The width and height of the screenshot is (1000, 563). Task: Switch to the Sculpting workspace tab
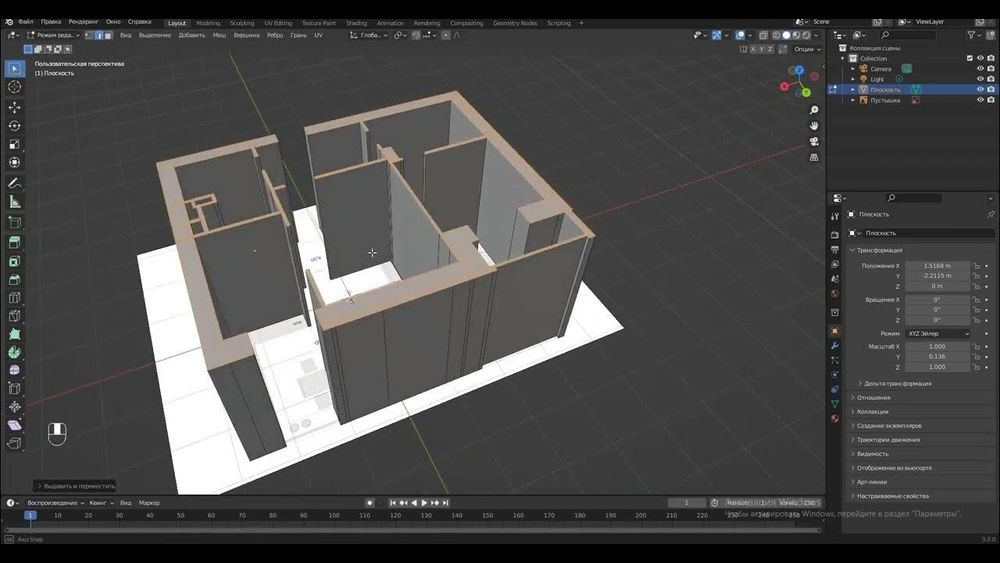coord(242,23)
